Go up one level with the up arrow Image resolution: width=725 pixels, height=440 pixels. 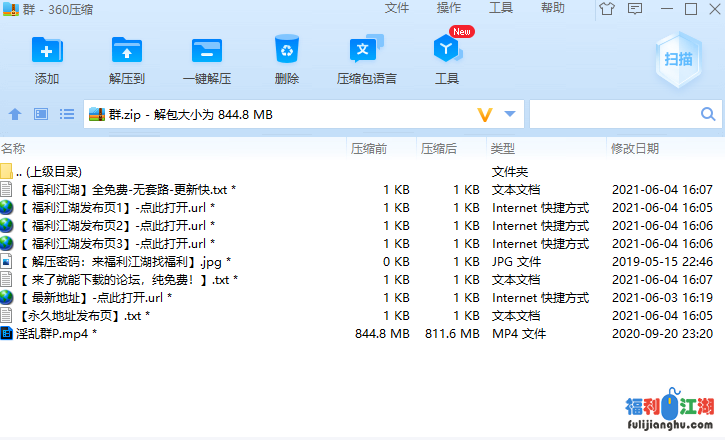pyautogui.click(x=15, y=114)
